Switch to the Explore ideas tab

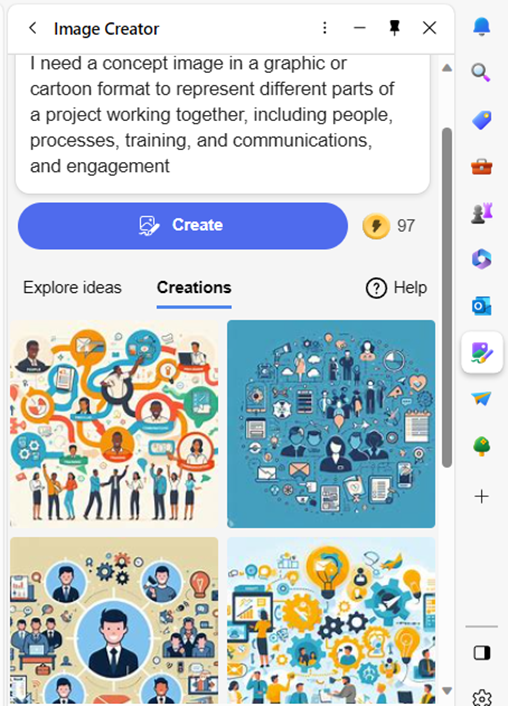click(73, 288)
